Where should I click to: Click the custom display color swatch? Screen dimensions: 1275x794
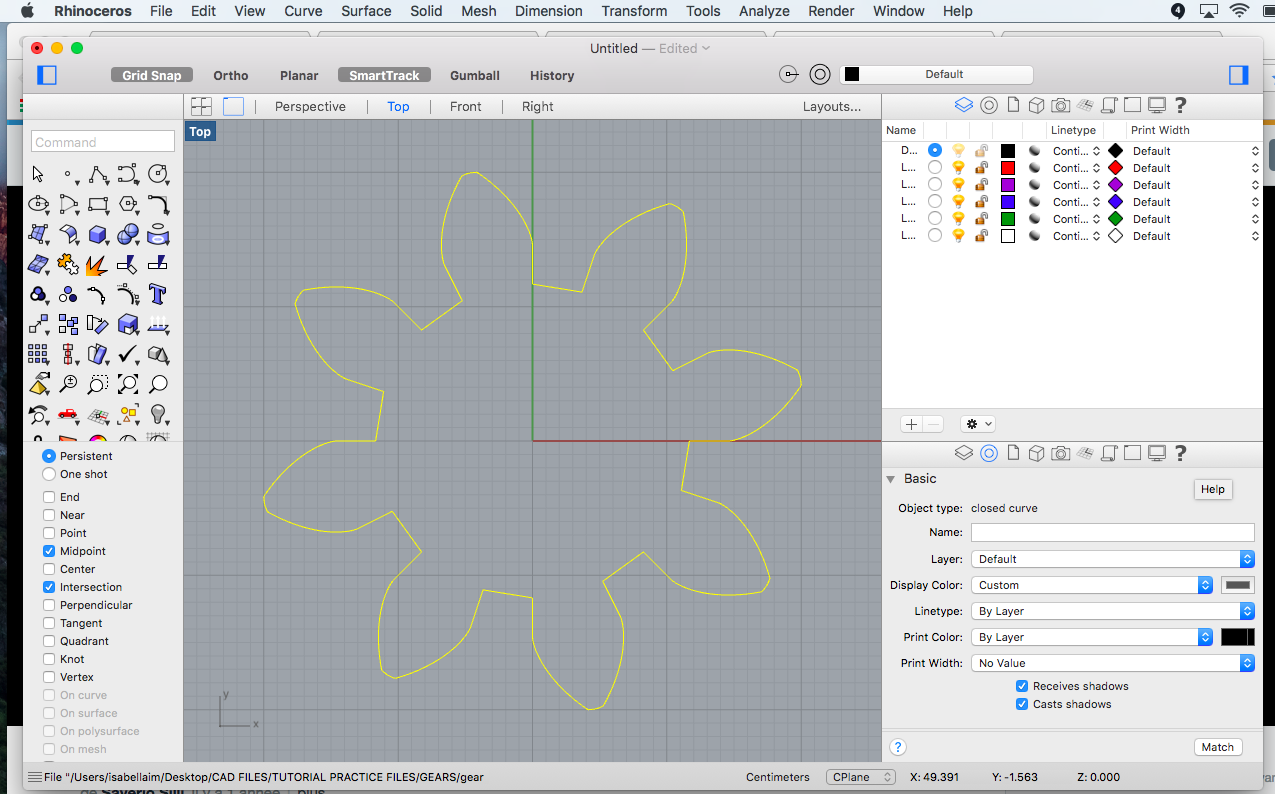tap(1238, 585)
